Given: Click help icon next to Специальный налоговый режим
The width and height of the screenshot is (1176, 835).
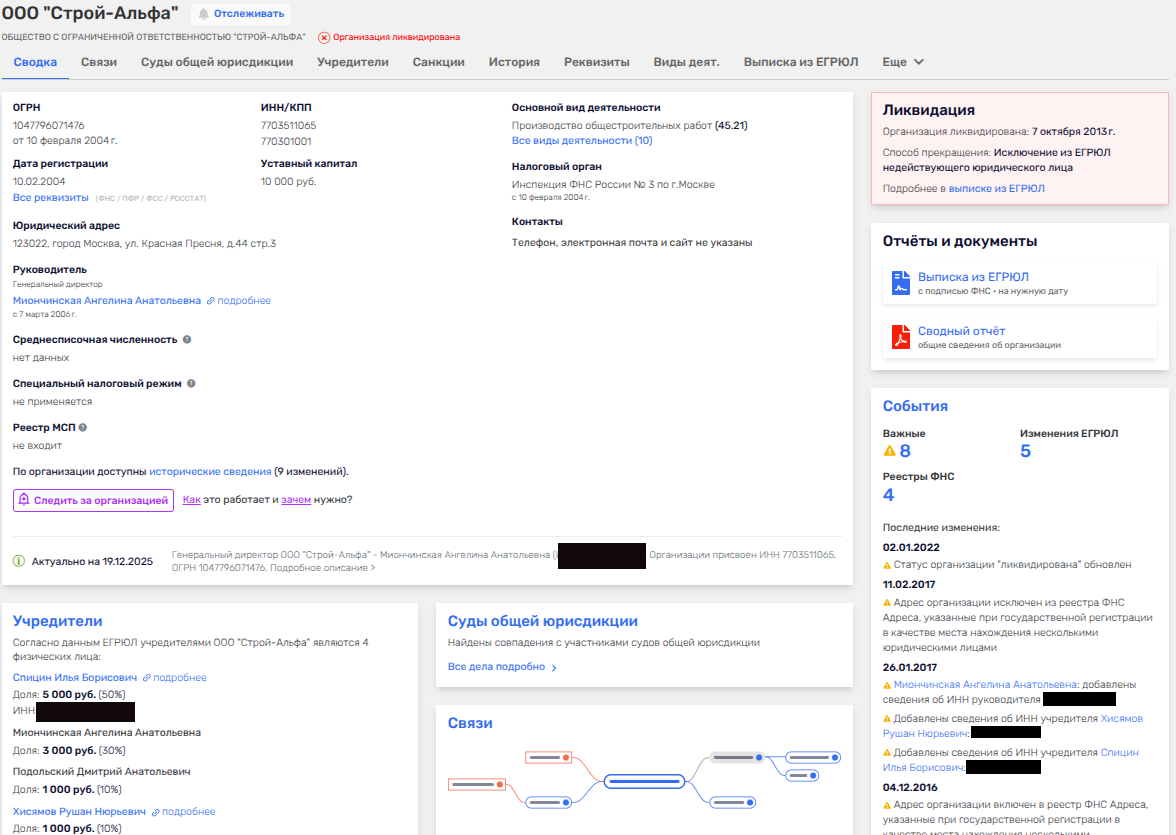Looking at the screenshot, I should coord(191,383).
